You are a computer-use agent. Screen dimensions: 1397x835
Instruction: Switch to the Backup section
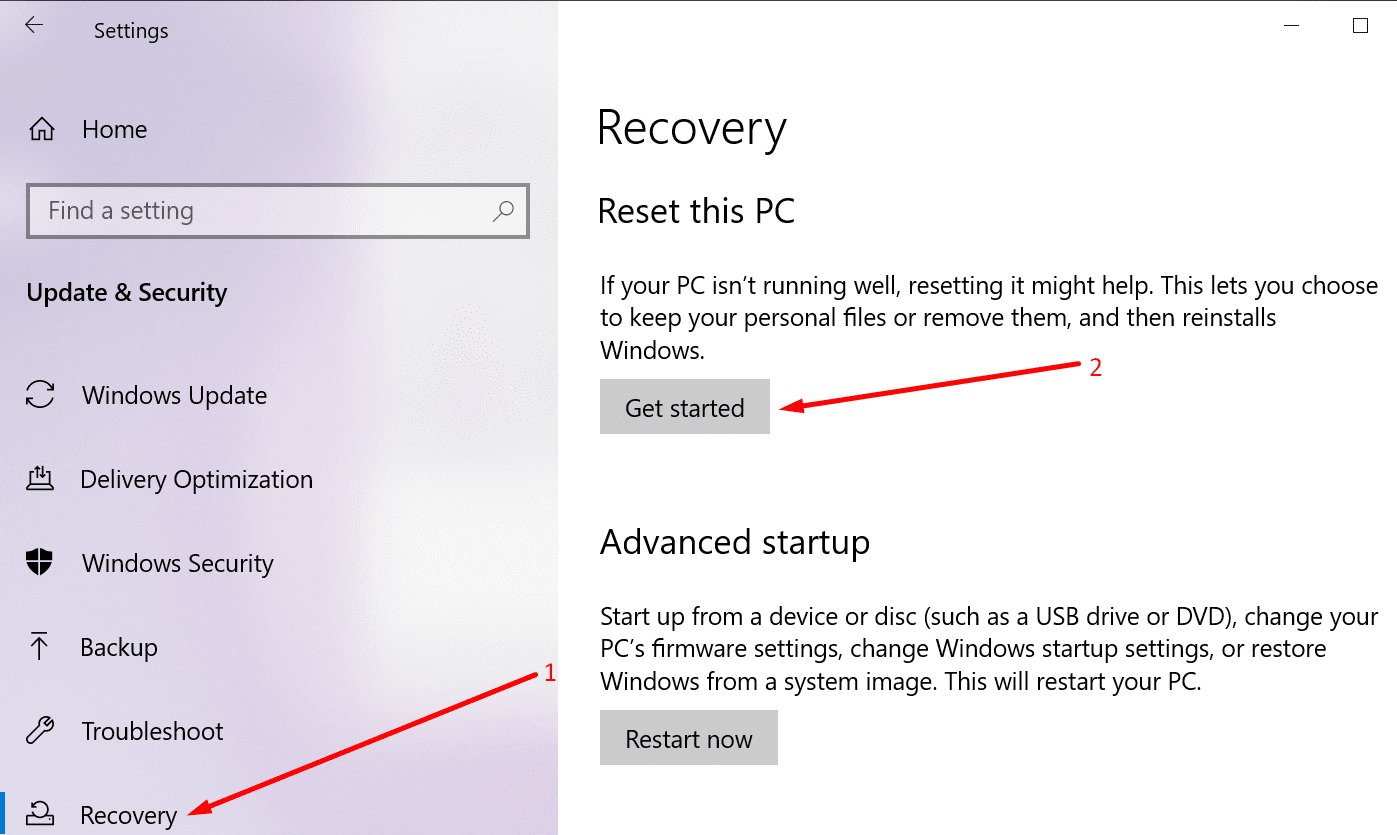pyautogui.click(x=118, y=647)
